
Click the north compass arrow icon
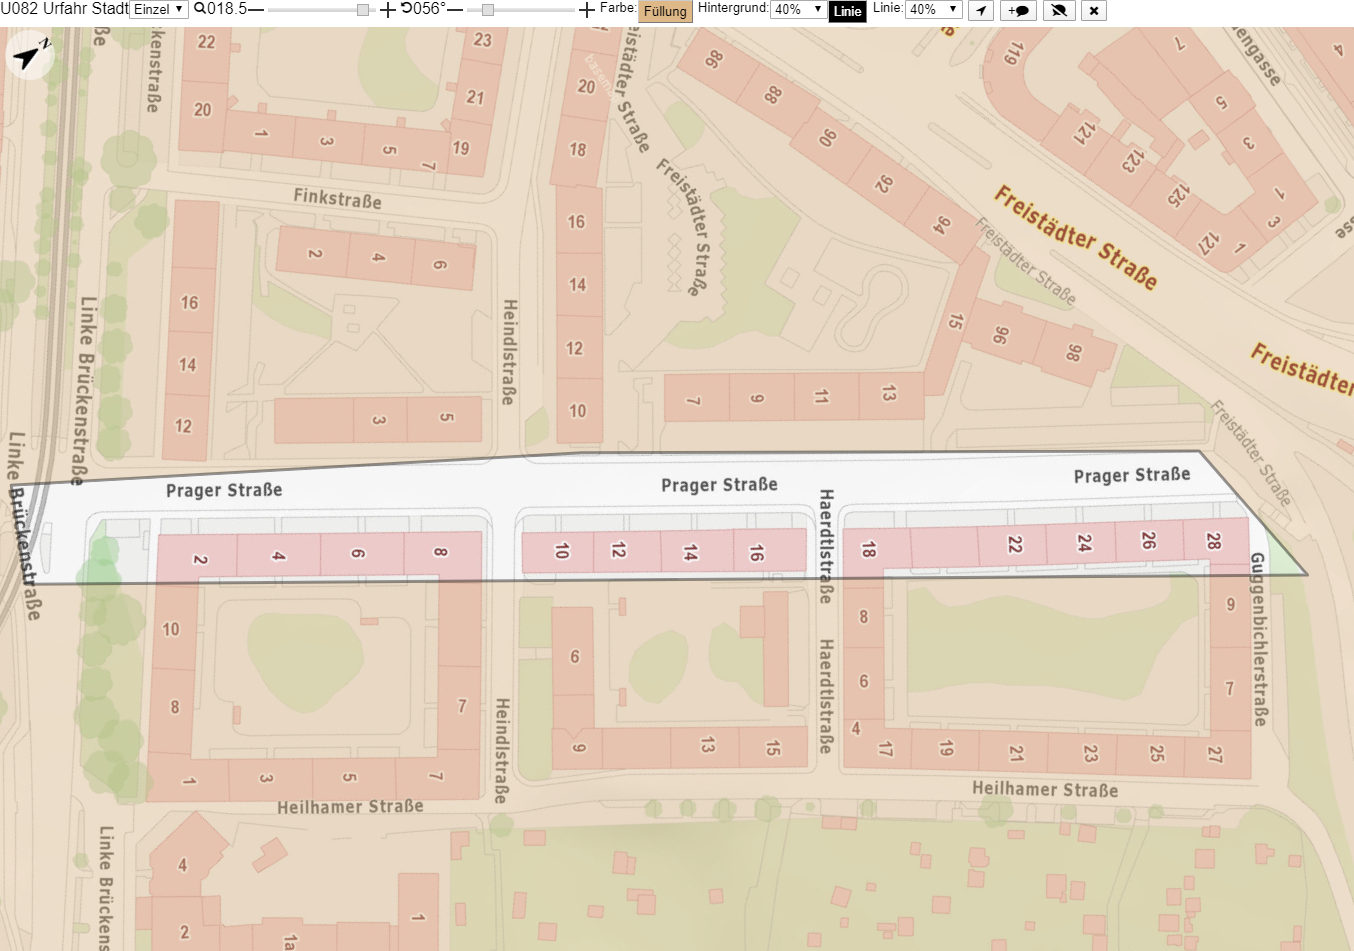(x=31, y=55)
